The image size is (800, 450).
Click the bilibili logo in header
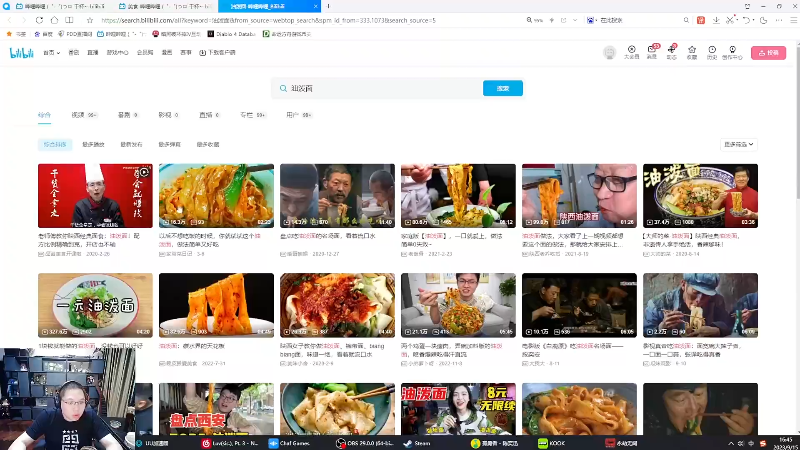(x=21, y=53)
